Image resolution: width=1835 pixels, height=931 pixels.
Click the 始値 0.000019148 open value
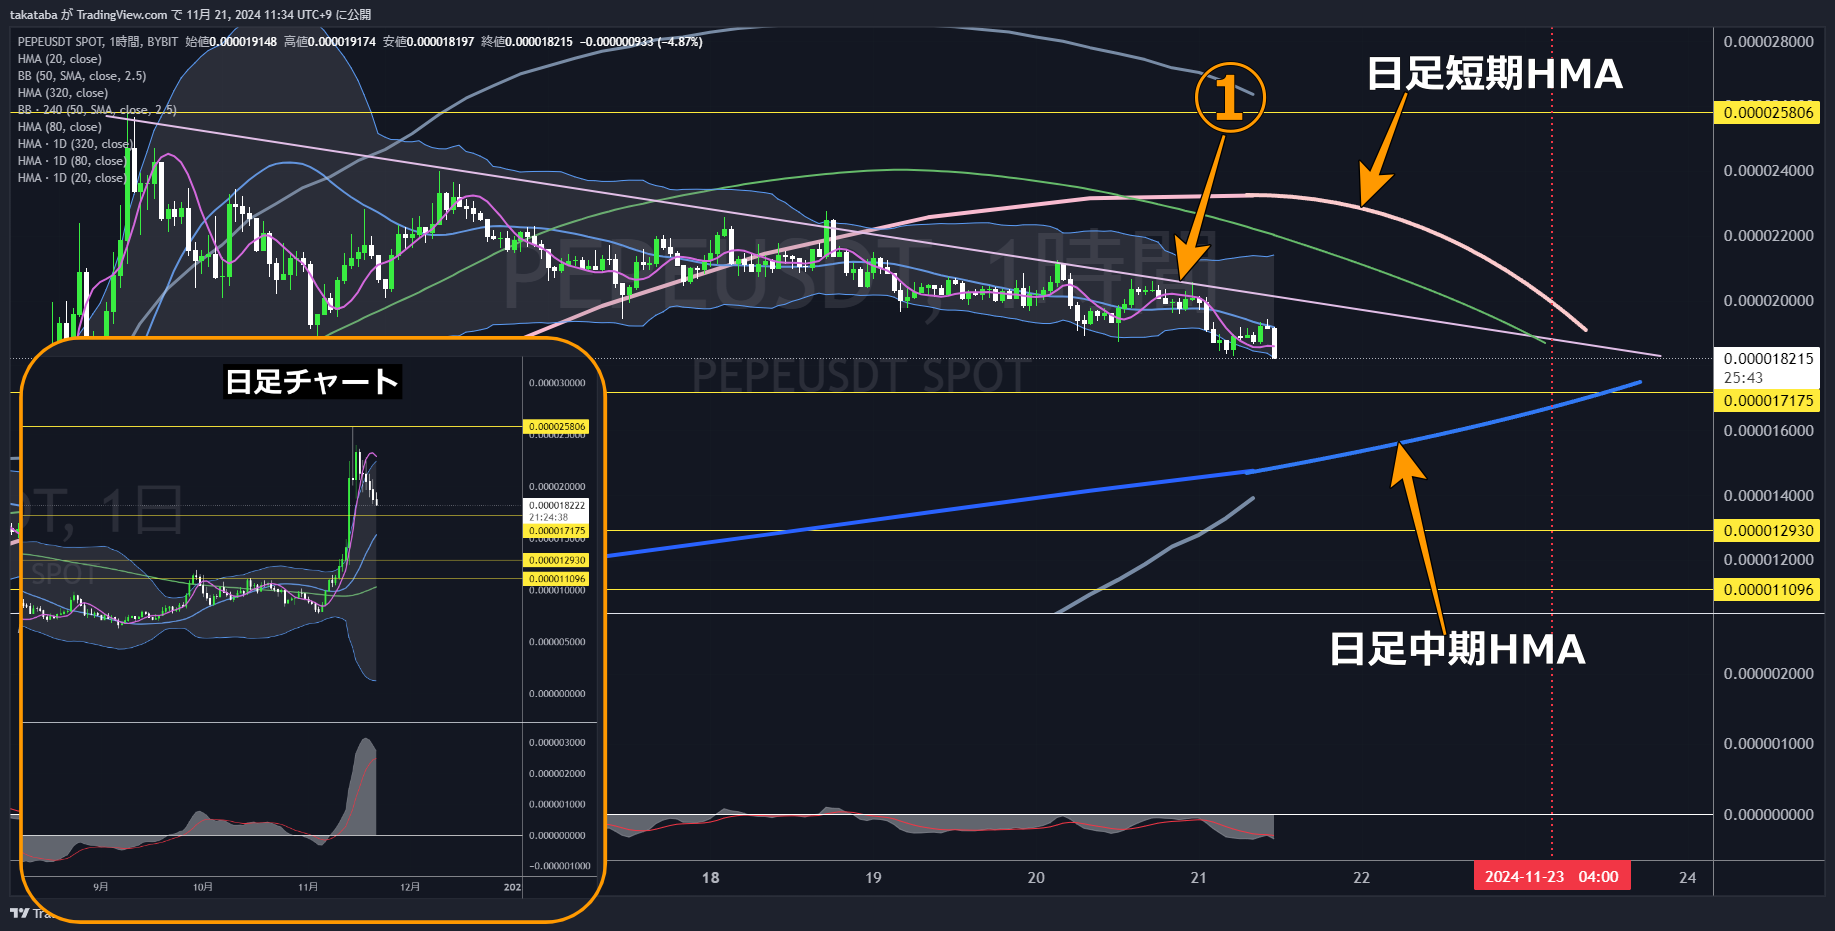tap(231, 42)
